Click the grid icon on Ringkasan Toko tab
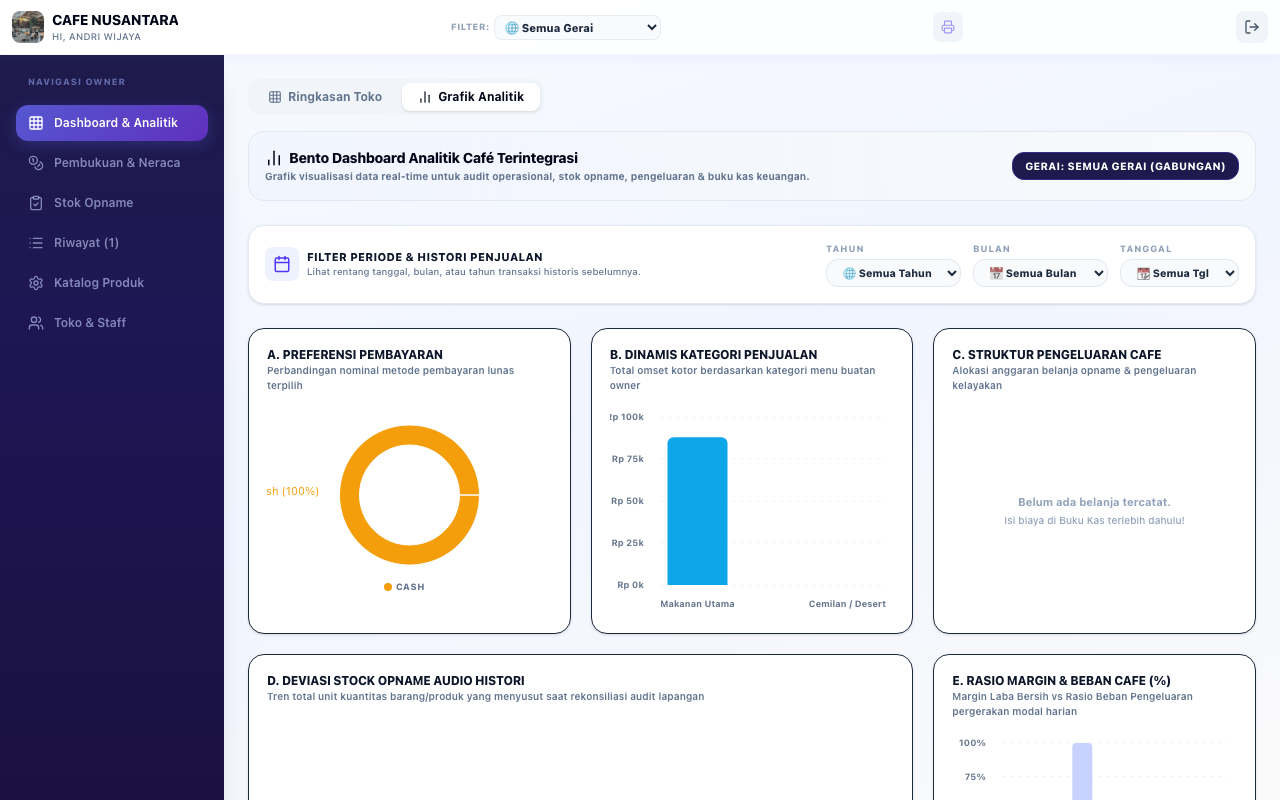 click(x=275, y=97)
